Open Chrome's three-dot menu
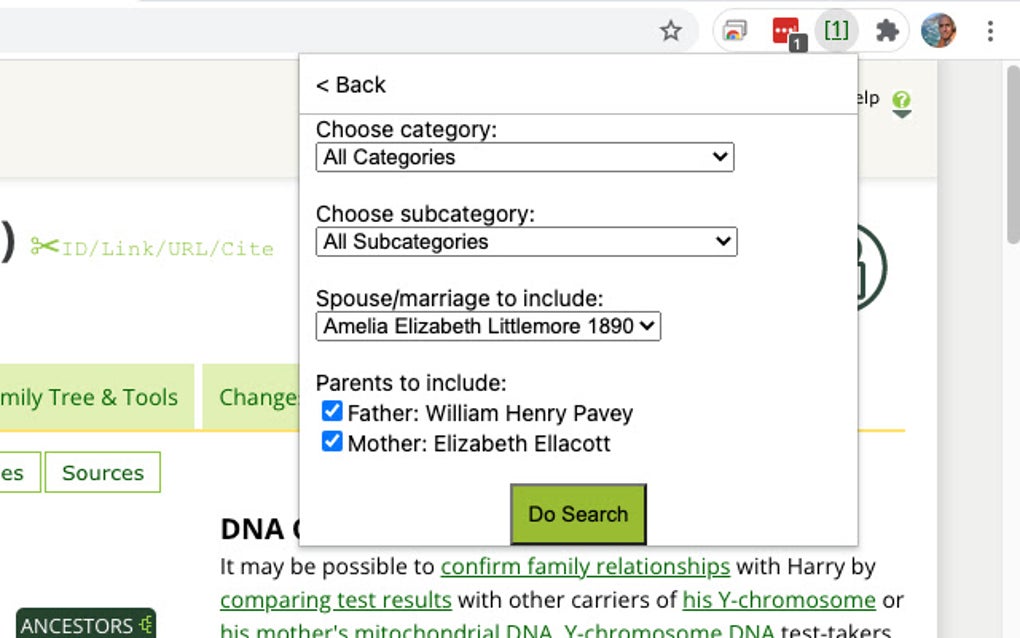The height and width of the screenshot is (638, 1020). coord(990,30)
